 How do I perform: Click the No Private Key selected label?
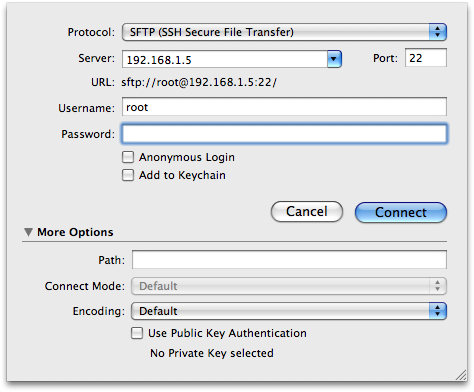pos(212,353)
